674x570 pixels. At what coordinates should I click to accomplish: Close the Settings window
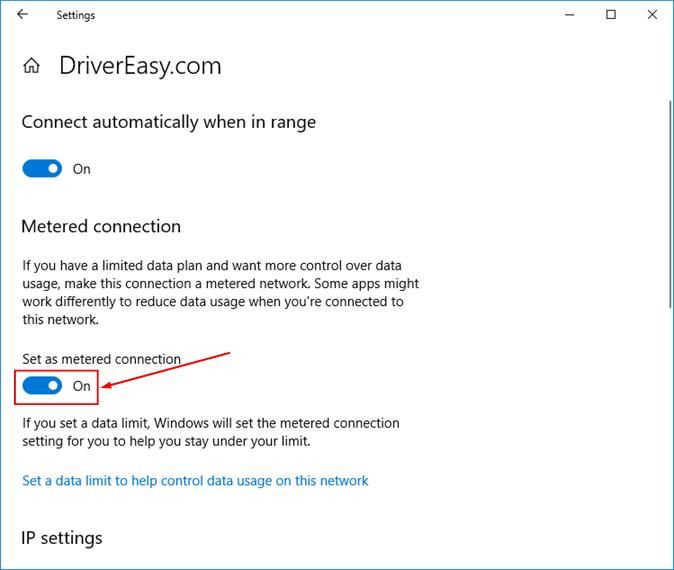651,15
